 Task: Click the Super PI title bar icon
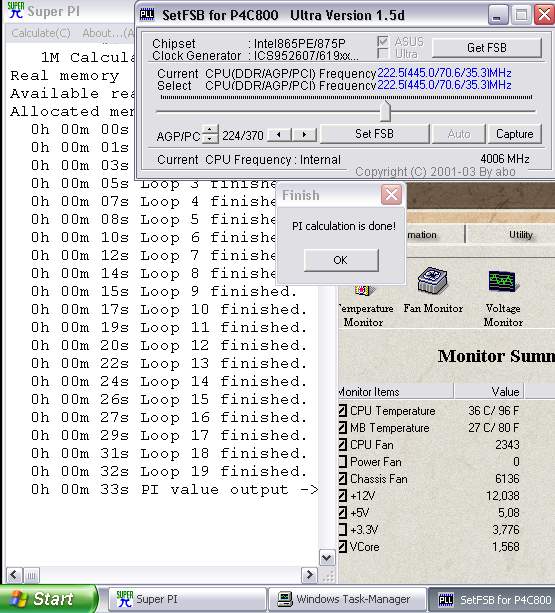pos(16,11)
